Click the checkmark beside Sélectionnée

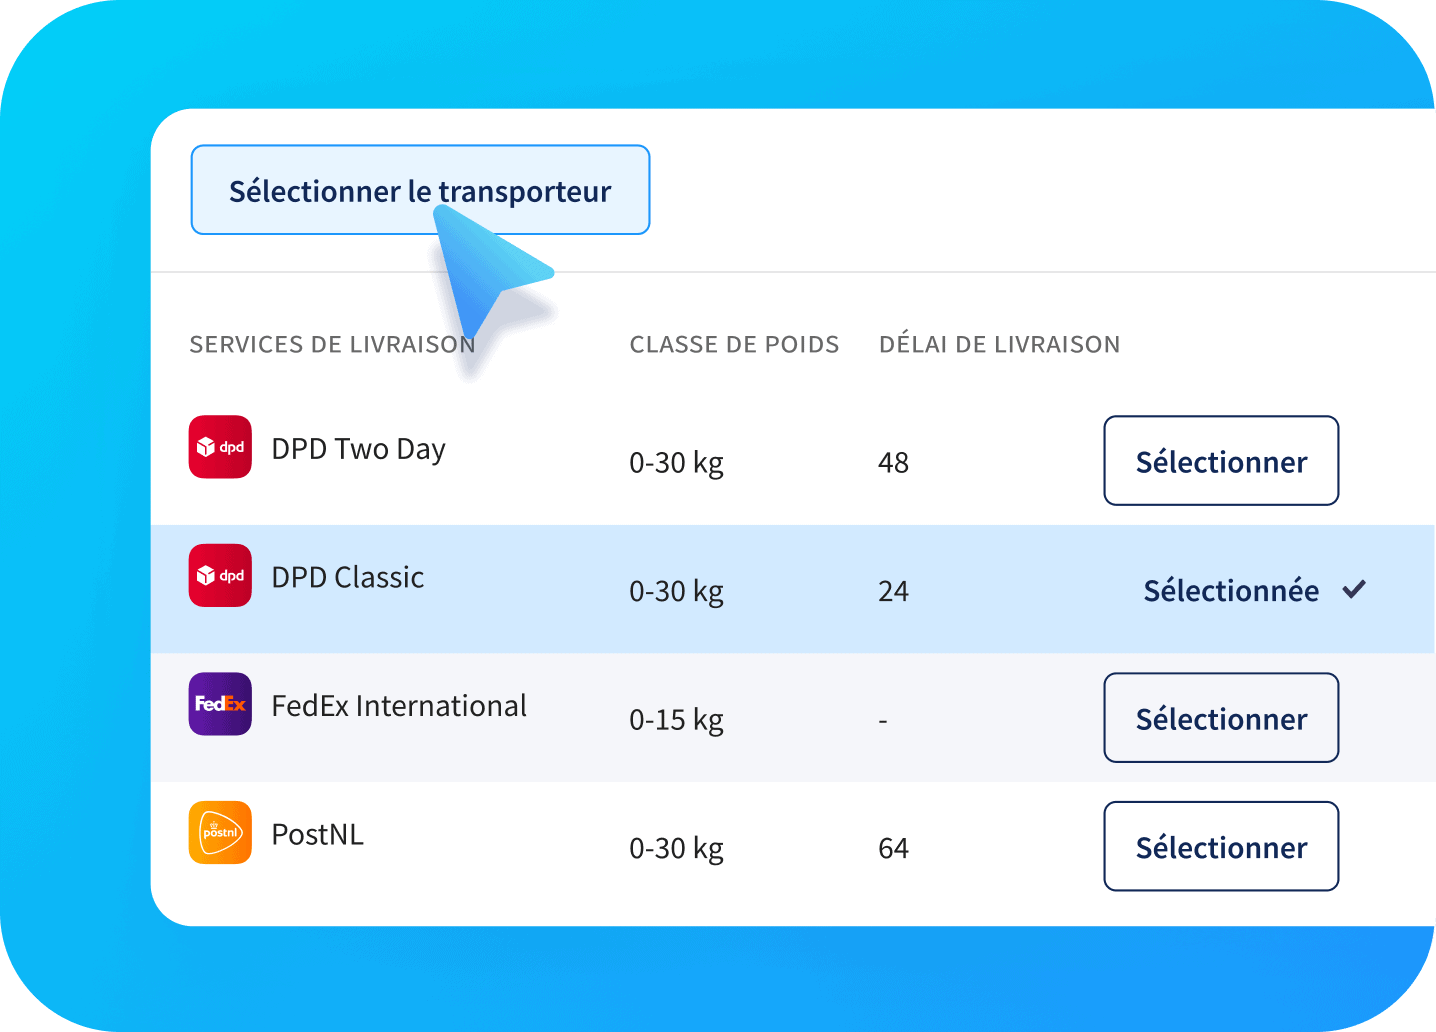(1354, 590)
